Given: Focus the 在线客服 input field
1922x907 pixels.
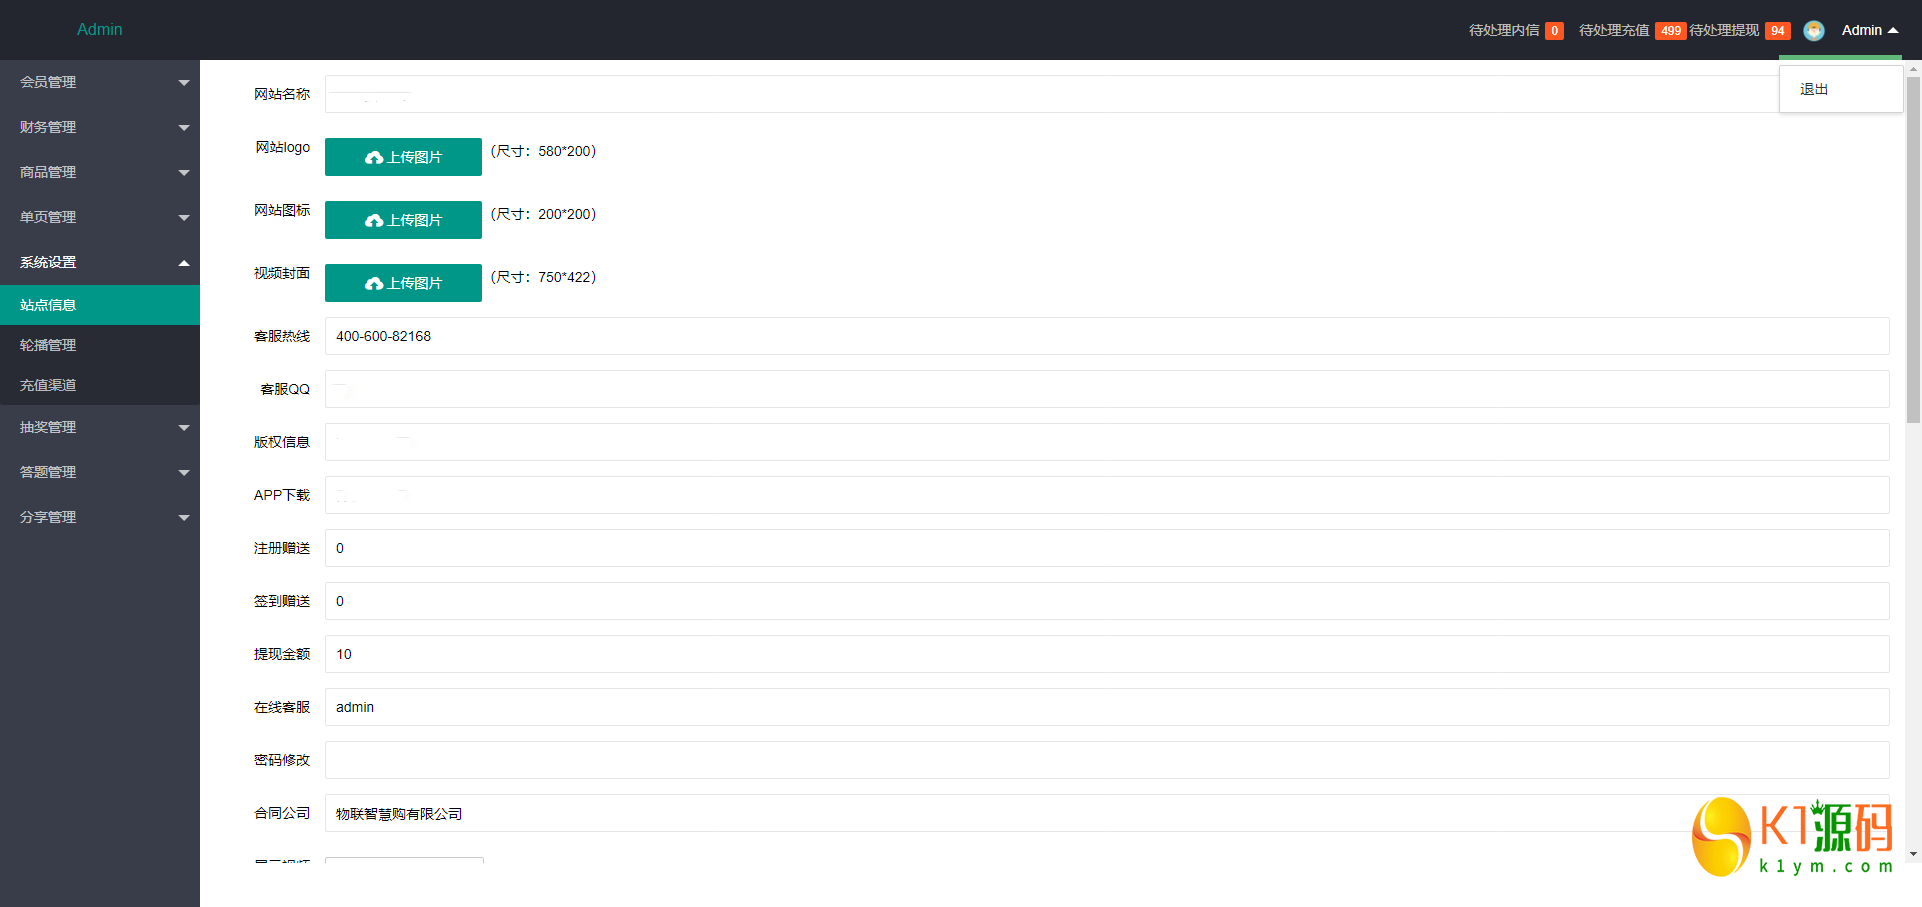Looking at the screenshot, I should 1107,707.
